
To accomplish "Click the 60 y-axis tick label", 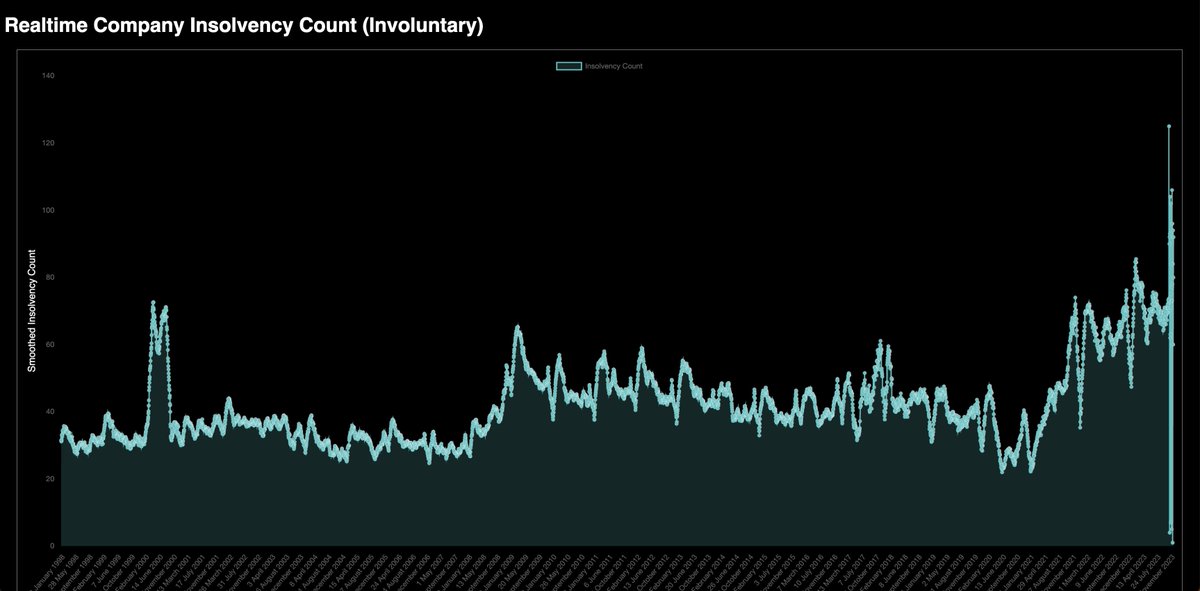I will [x=50, y=344].
